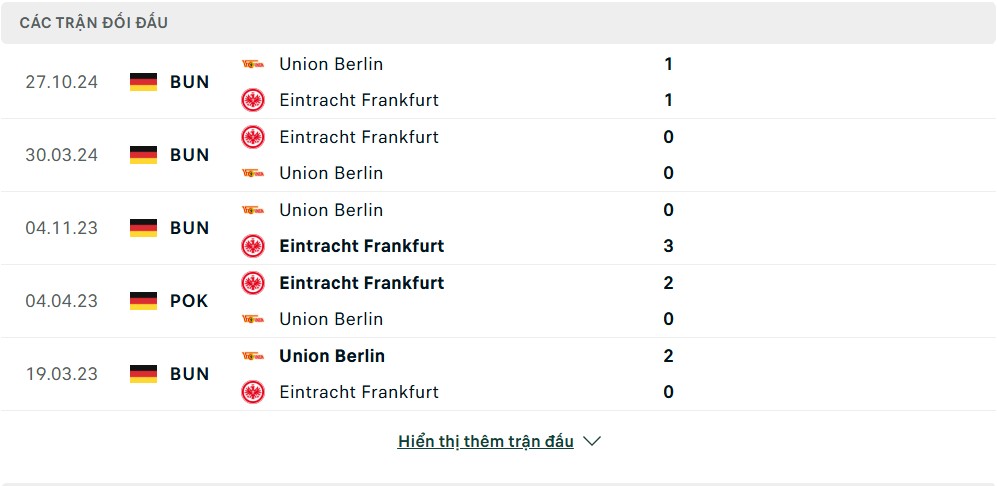Click Union Berlin crest in 27.10.24 match
This screenshot has height=486, width=997.
[253, 64]
